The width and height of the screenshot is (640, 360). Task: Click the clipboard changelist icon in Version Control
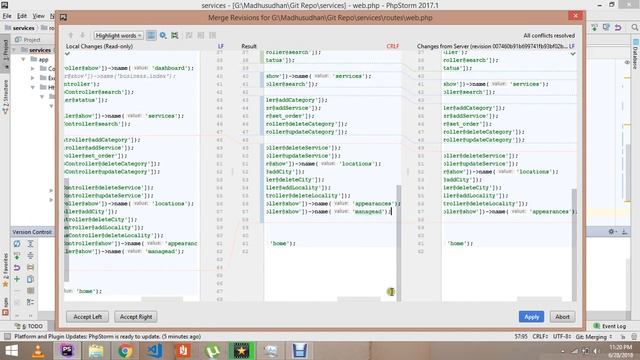click(x=31, y=279)
